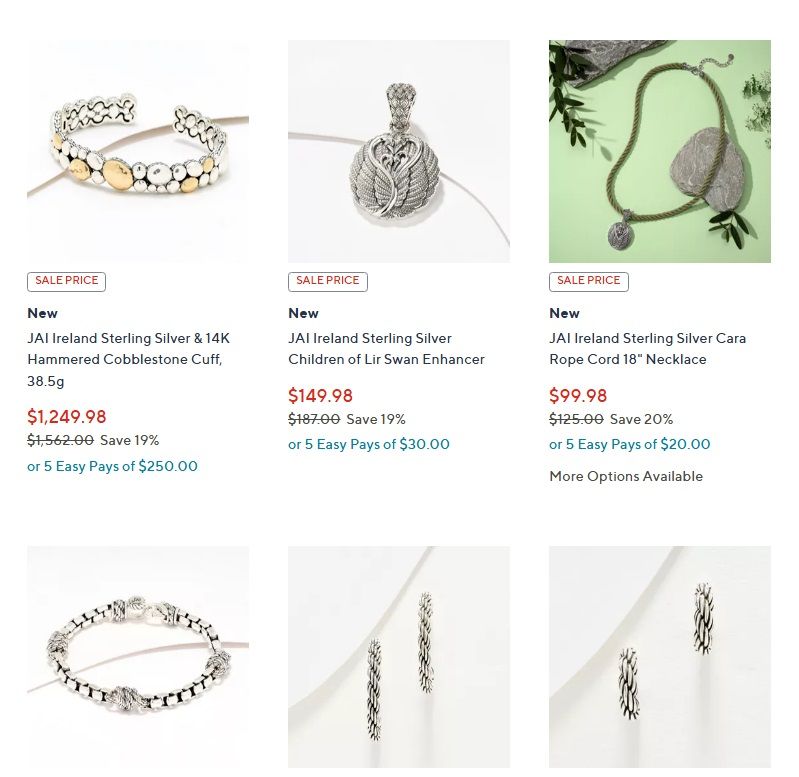Click '5 Easy Pays of $250.00' link
This screenshot has height=777, width=799.
click(x=113, y=466)
